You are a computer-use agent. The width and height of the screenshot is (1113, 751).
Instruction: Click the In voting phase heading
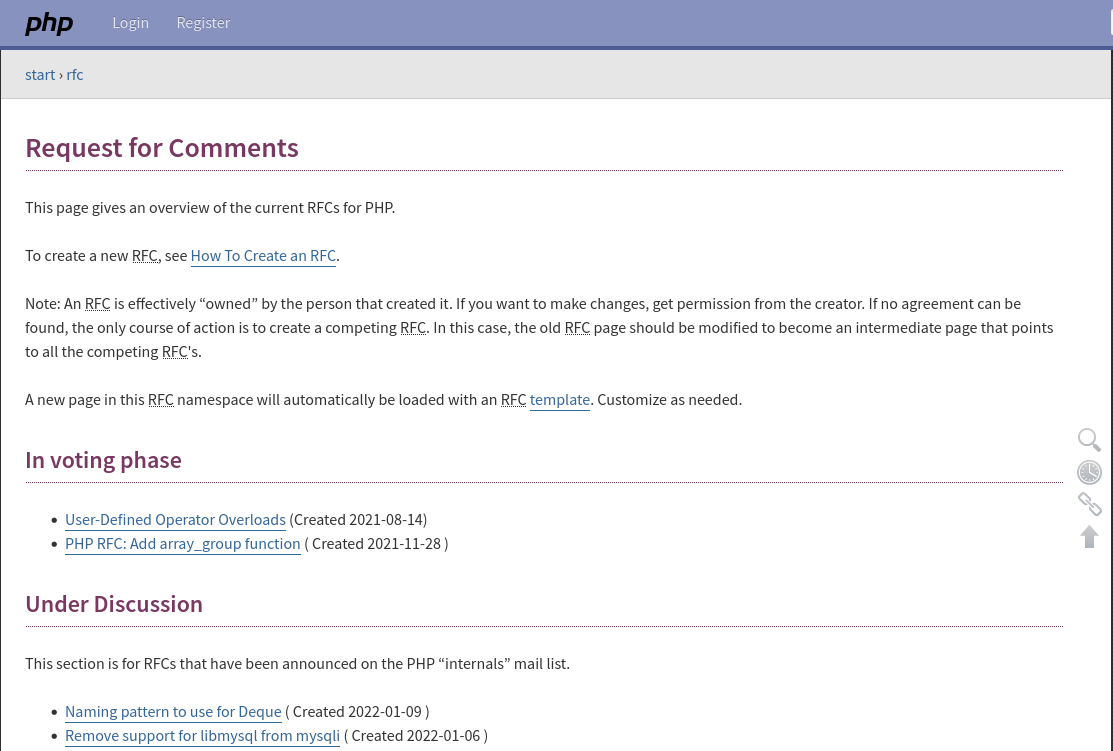click(103, 460)
